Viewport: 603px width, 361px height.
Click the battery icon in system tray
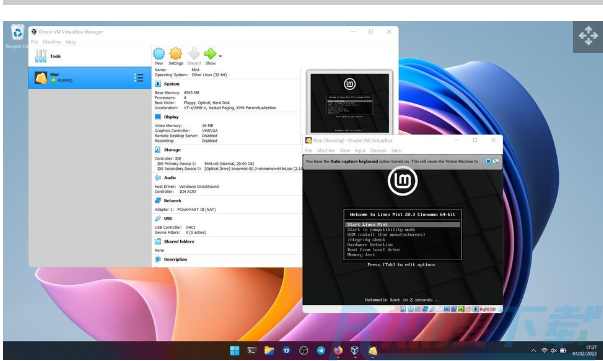click(x=563, y=351)
